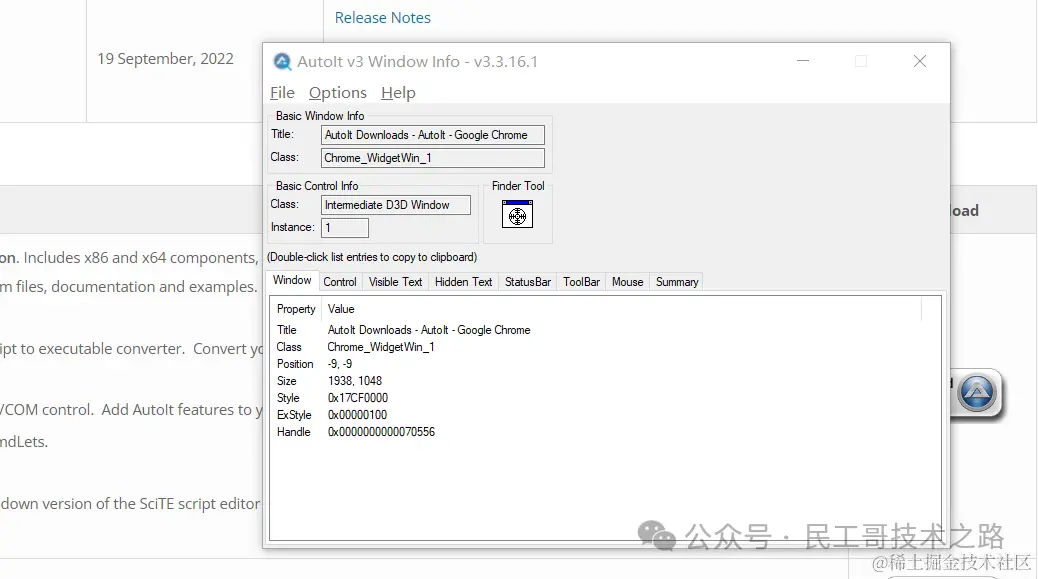The image size is (1038, 579).
Task: Select the Style row value 0x17CF0000
Action: pyautogui.click(x=357, y=398)
